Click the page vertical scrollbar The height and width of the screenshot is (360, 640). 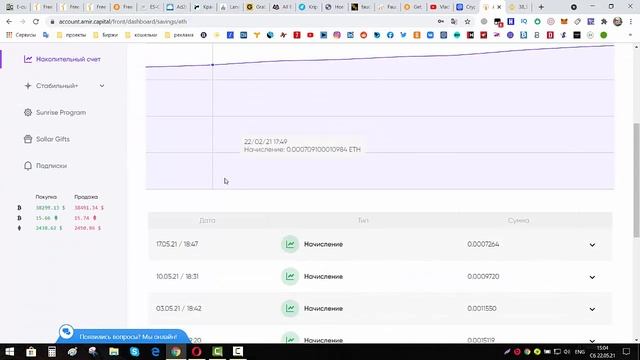click(x=636, y=180)
